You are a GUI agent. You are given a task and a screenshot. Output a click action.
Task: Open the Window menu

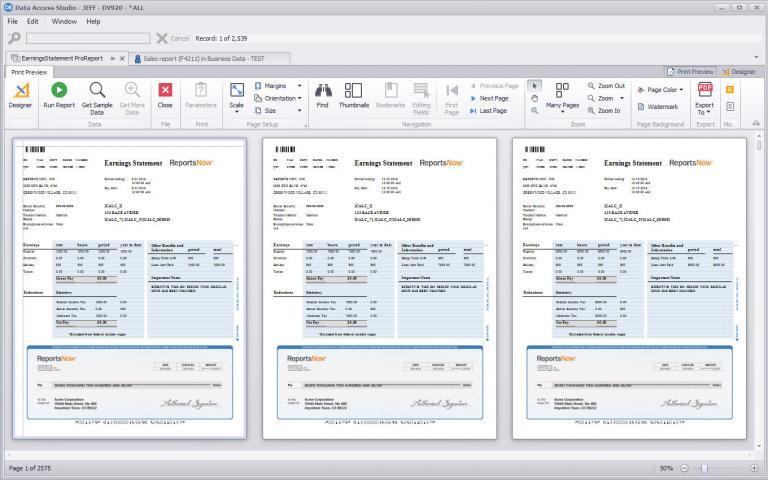pyautogui.click(x=63, y=20)
